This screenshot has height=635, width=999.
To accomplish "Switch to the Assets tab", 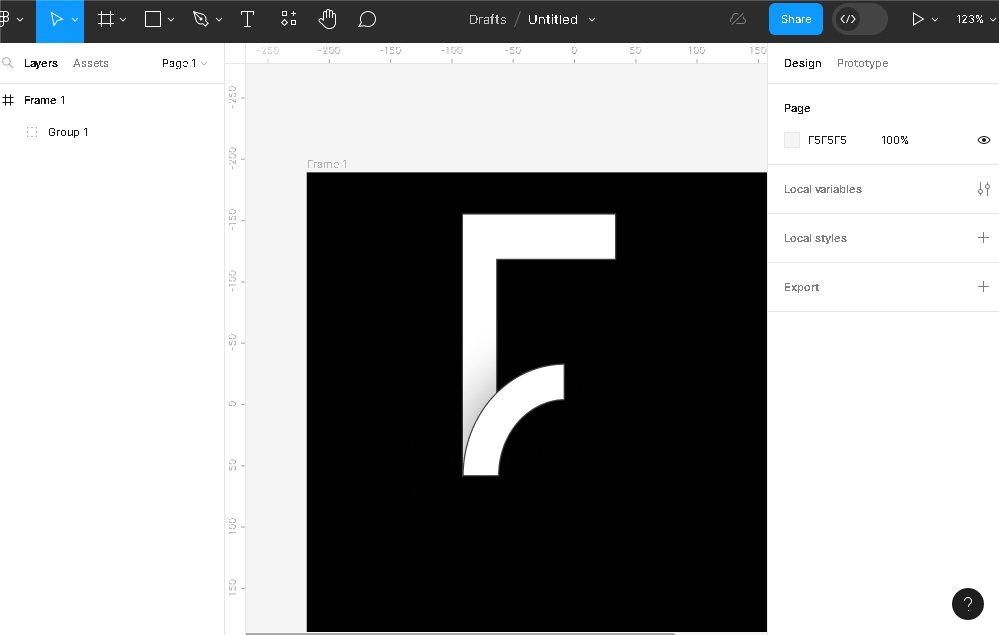I will point(90,63).
